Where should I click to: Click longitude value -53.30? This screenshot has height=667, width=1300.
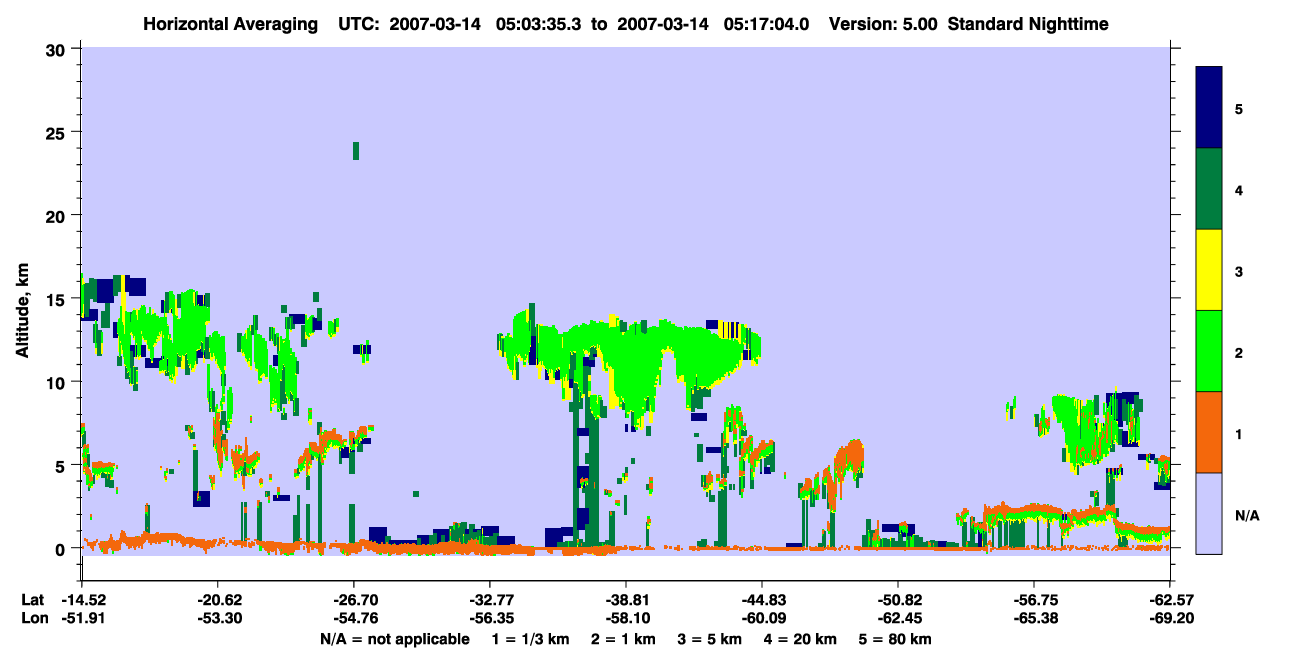click(x=218, y=619)
